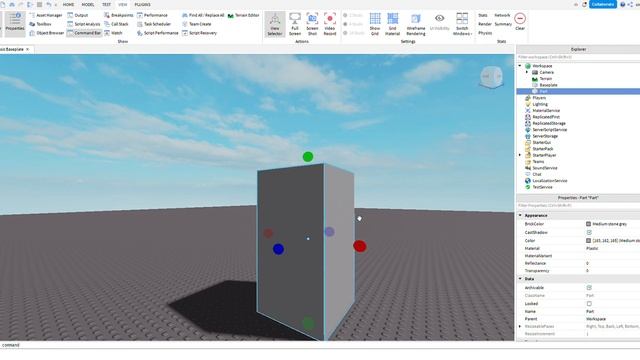This screenshot has width=640, height=360.
Task: Select the 2 Studs grid option
Action: 353,15
